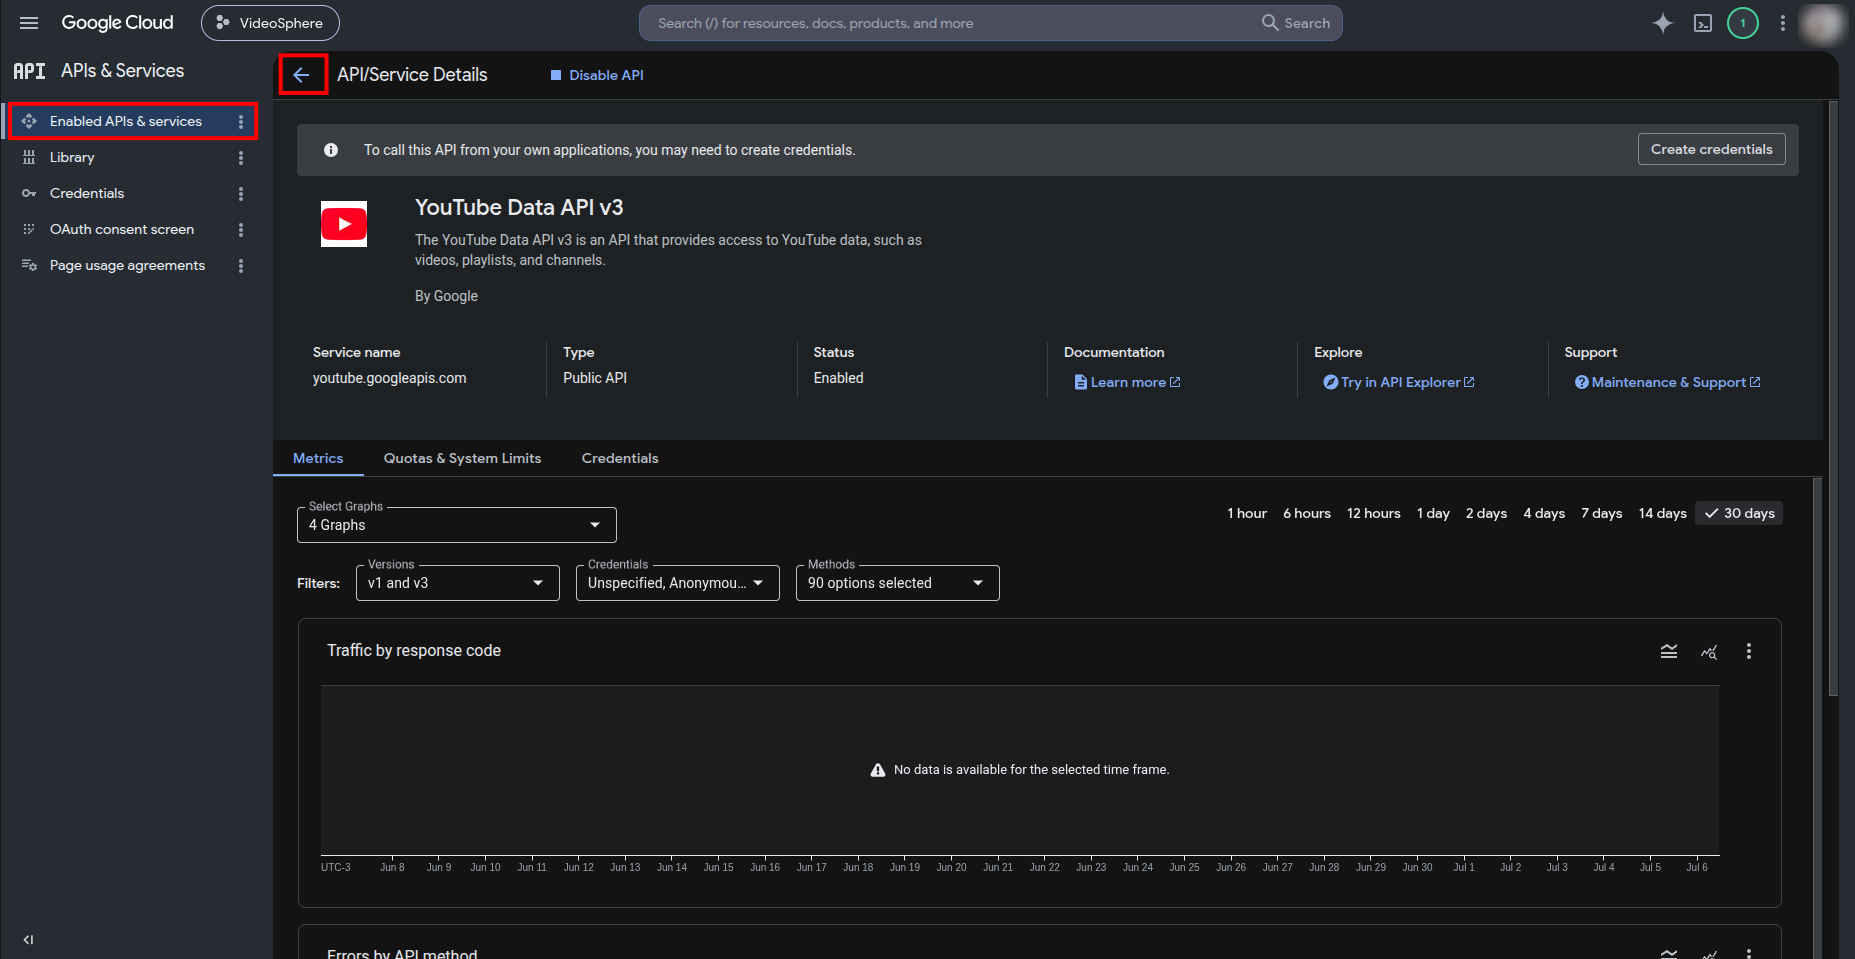The image size is (1855, 959).
Task: Click the APIs & Services API icon
Action: click(29, 71)
